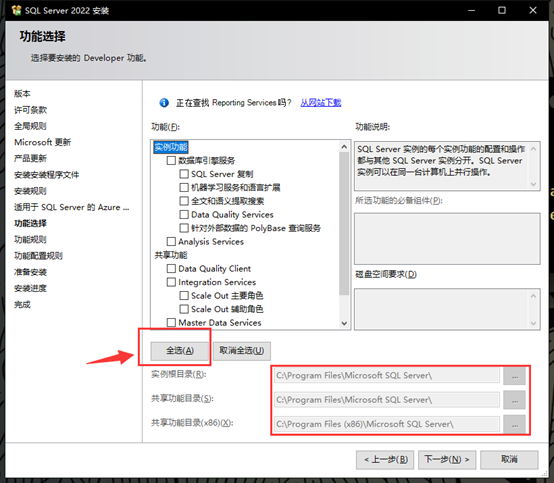Image resolution: width=554 pixels, height=483 pixels.
Task: Click the blue information icon beside Reporting Services
Action: (164, 103)
